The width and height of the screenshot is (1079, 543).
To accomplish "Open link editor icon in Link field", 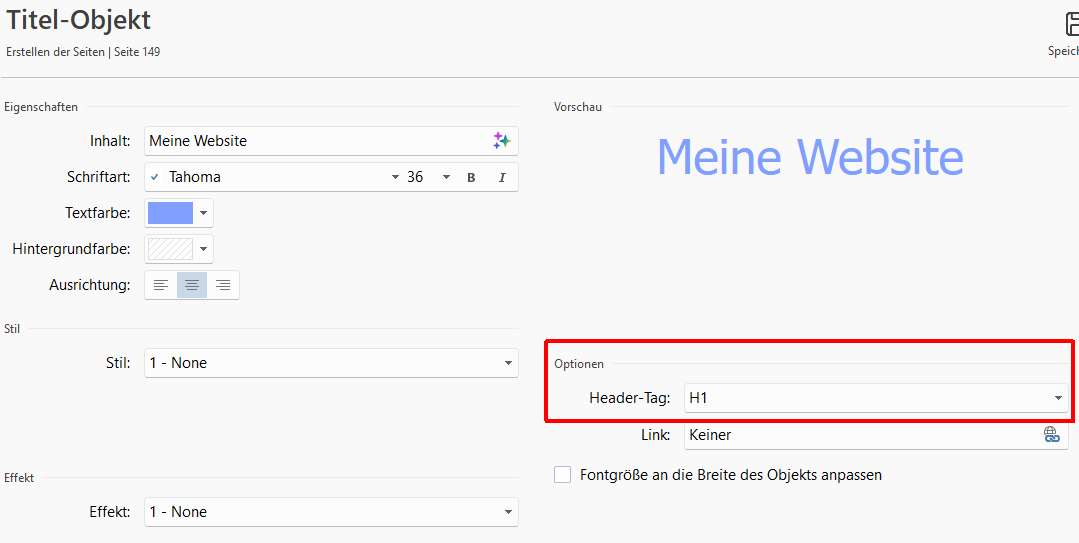I will 1051,435.
